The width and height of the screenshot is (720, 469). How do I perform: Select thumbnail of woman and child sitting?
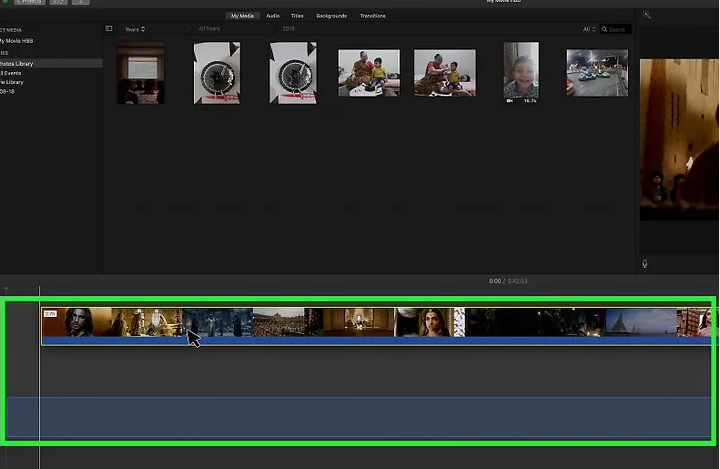pos(369,73)
